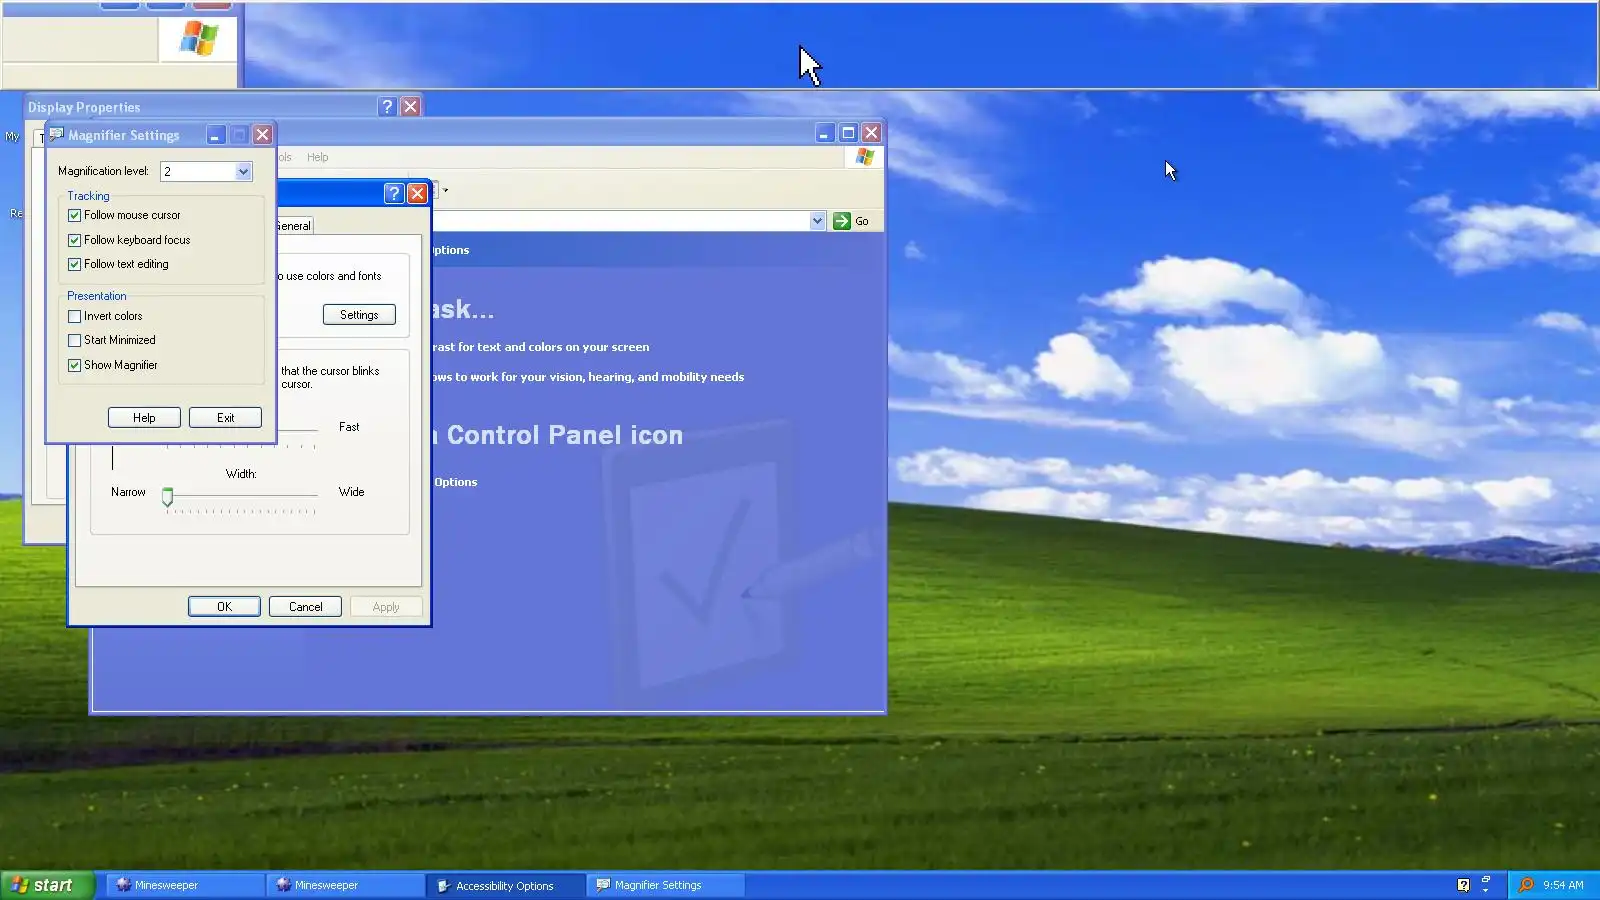Click OK in the accessibility dialog
This screenshot has height=900, width=1600.
[224, 607]
